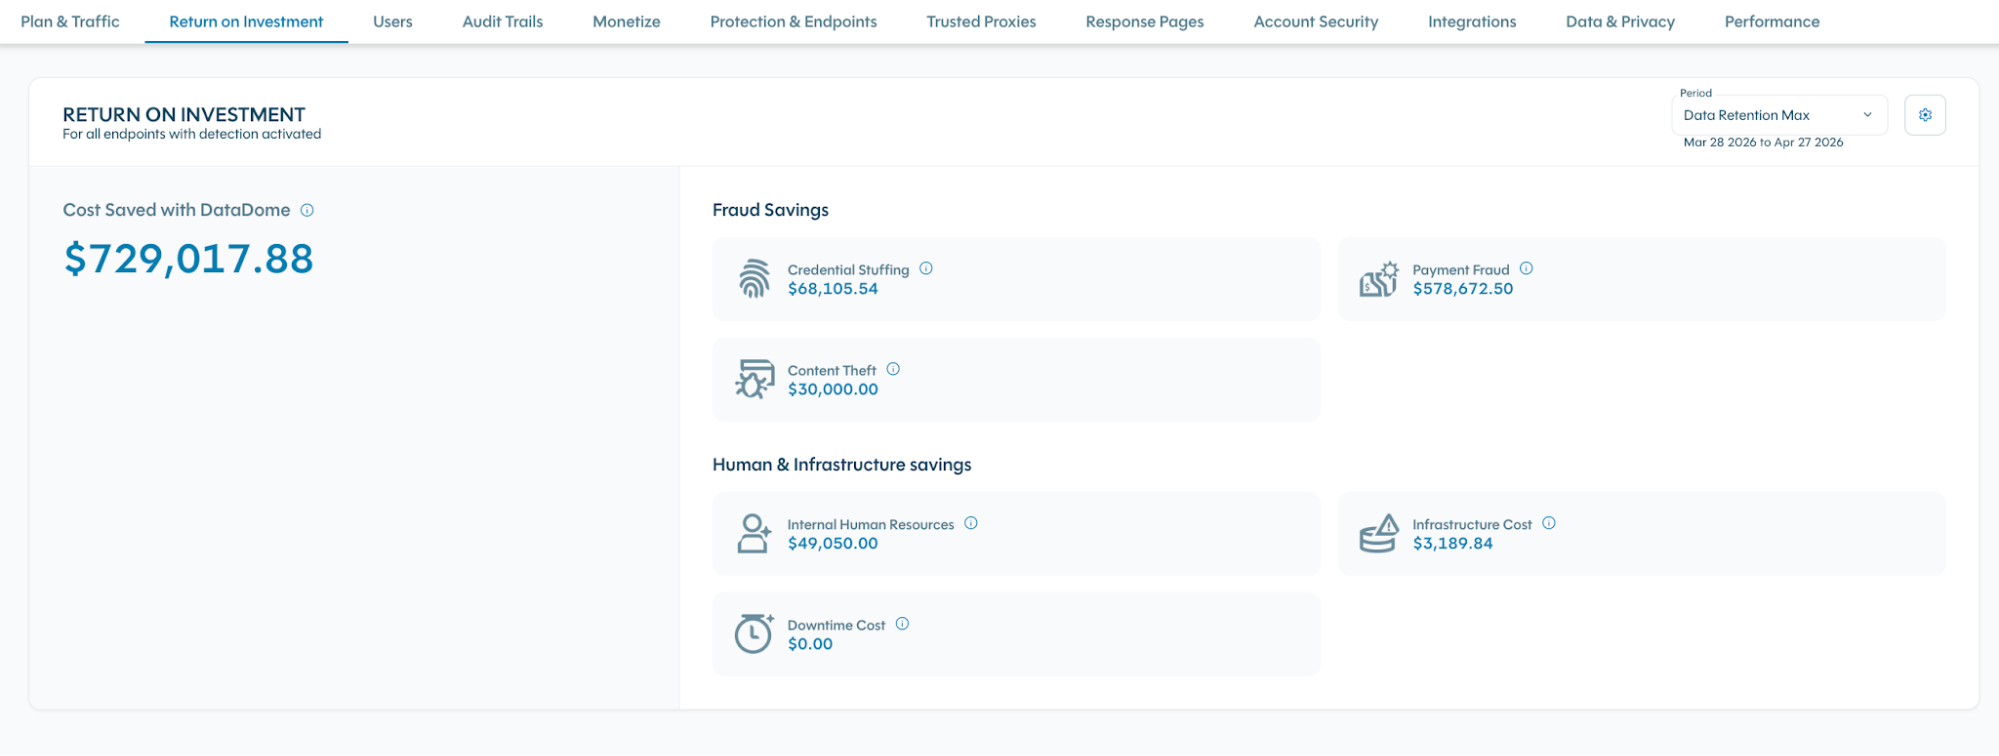Click the Cost Saved with DataDome label
This screenshot has width=1999, height=756.
click(177, 210)
